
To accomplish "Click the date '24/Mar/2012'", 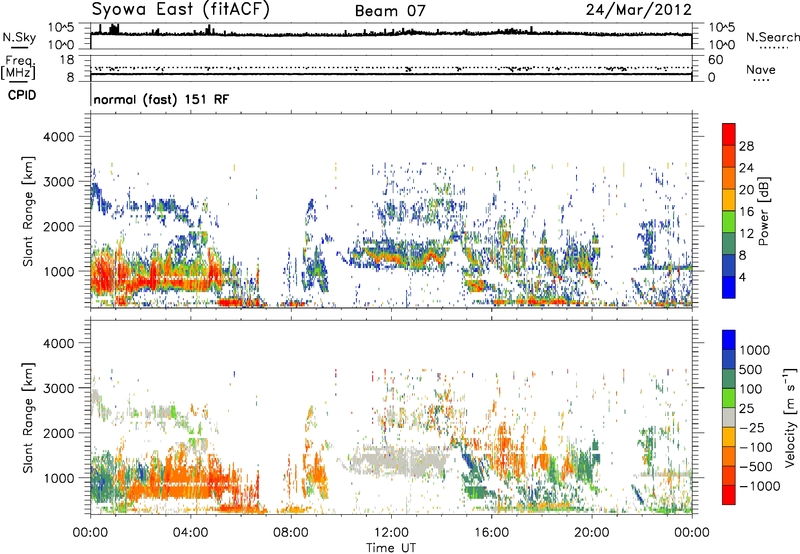I will pos(639,10).
